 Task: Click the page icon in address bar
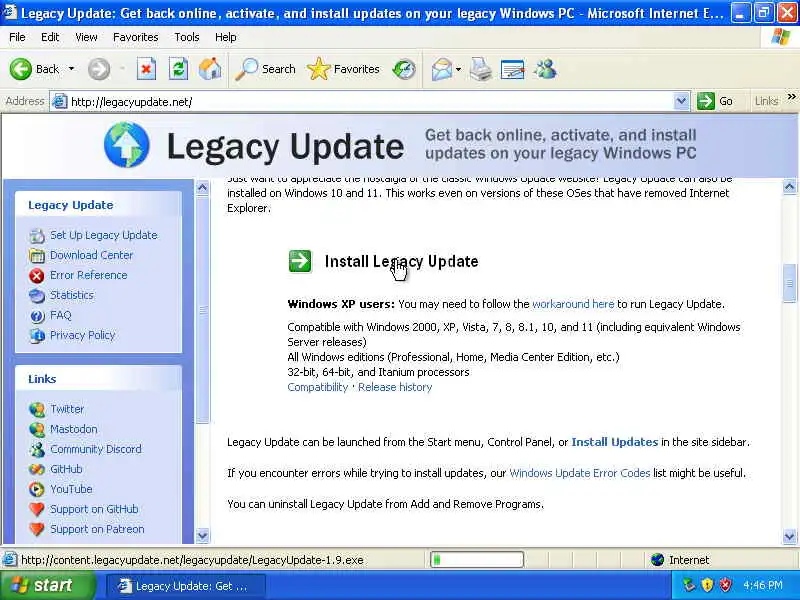tap(60, 102)
